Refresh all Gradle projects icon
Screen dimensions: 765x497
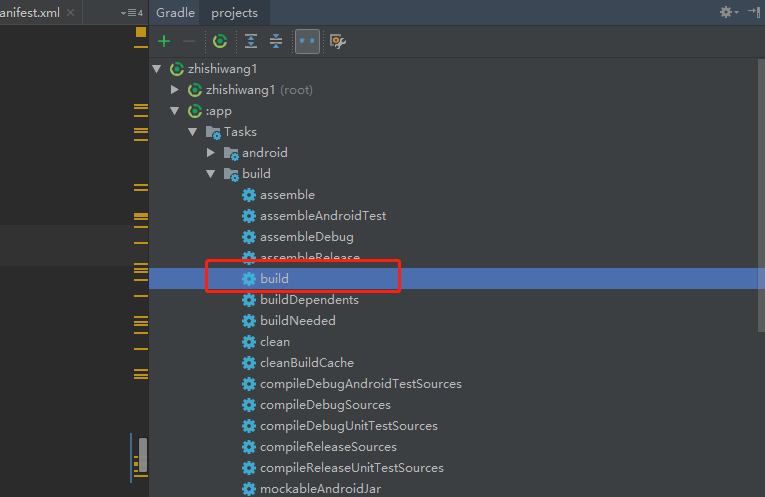pos(220,41)
